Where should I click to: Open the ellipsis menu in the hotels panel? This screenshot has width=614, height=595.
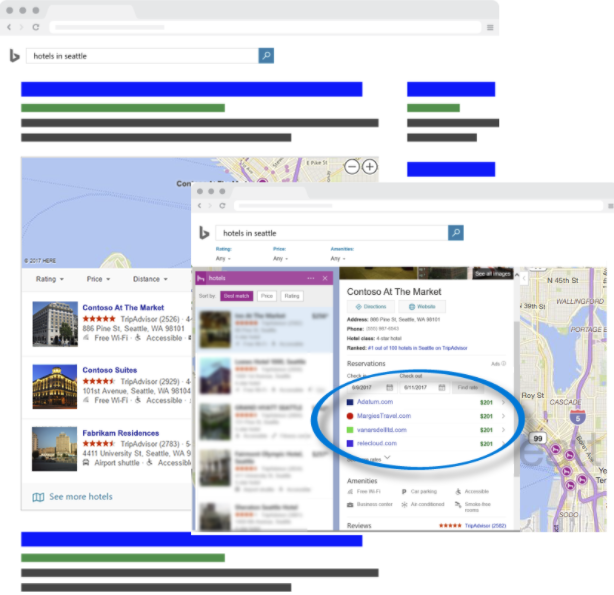point(311,278)
